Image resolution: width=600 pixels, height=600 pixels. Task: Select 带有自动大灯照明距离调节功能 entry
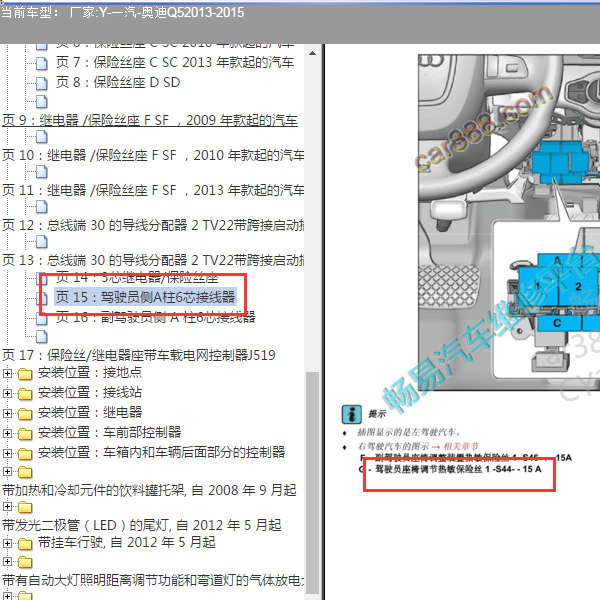pos(153,580)
